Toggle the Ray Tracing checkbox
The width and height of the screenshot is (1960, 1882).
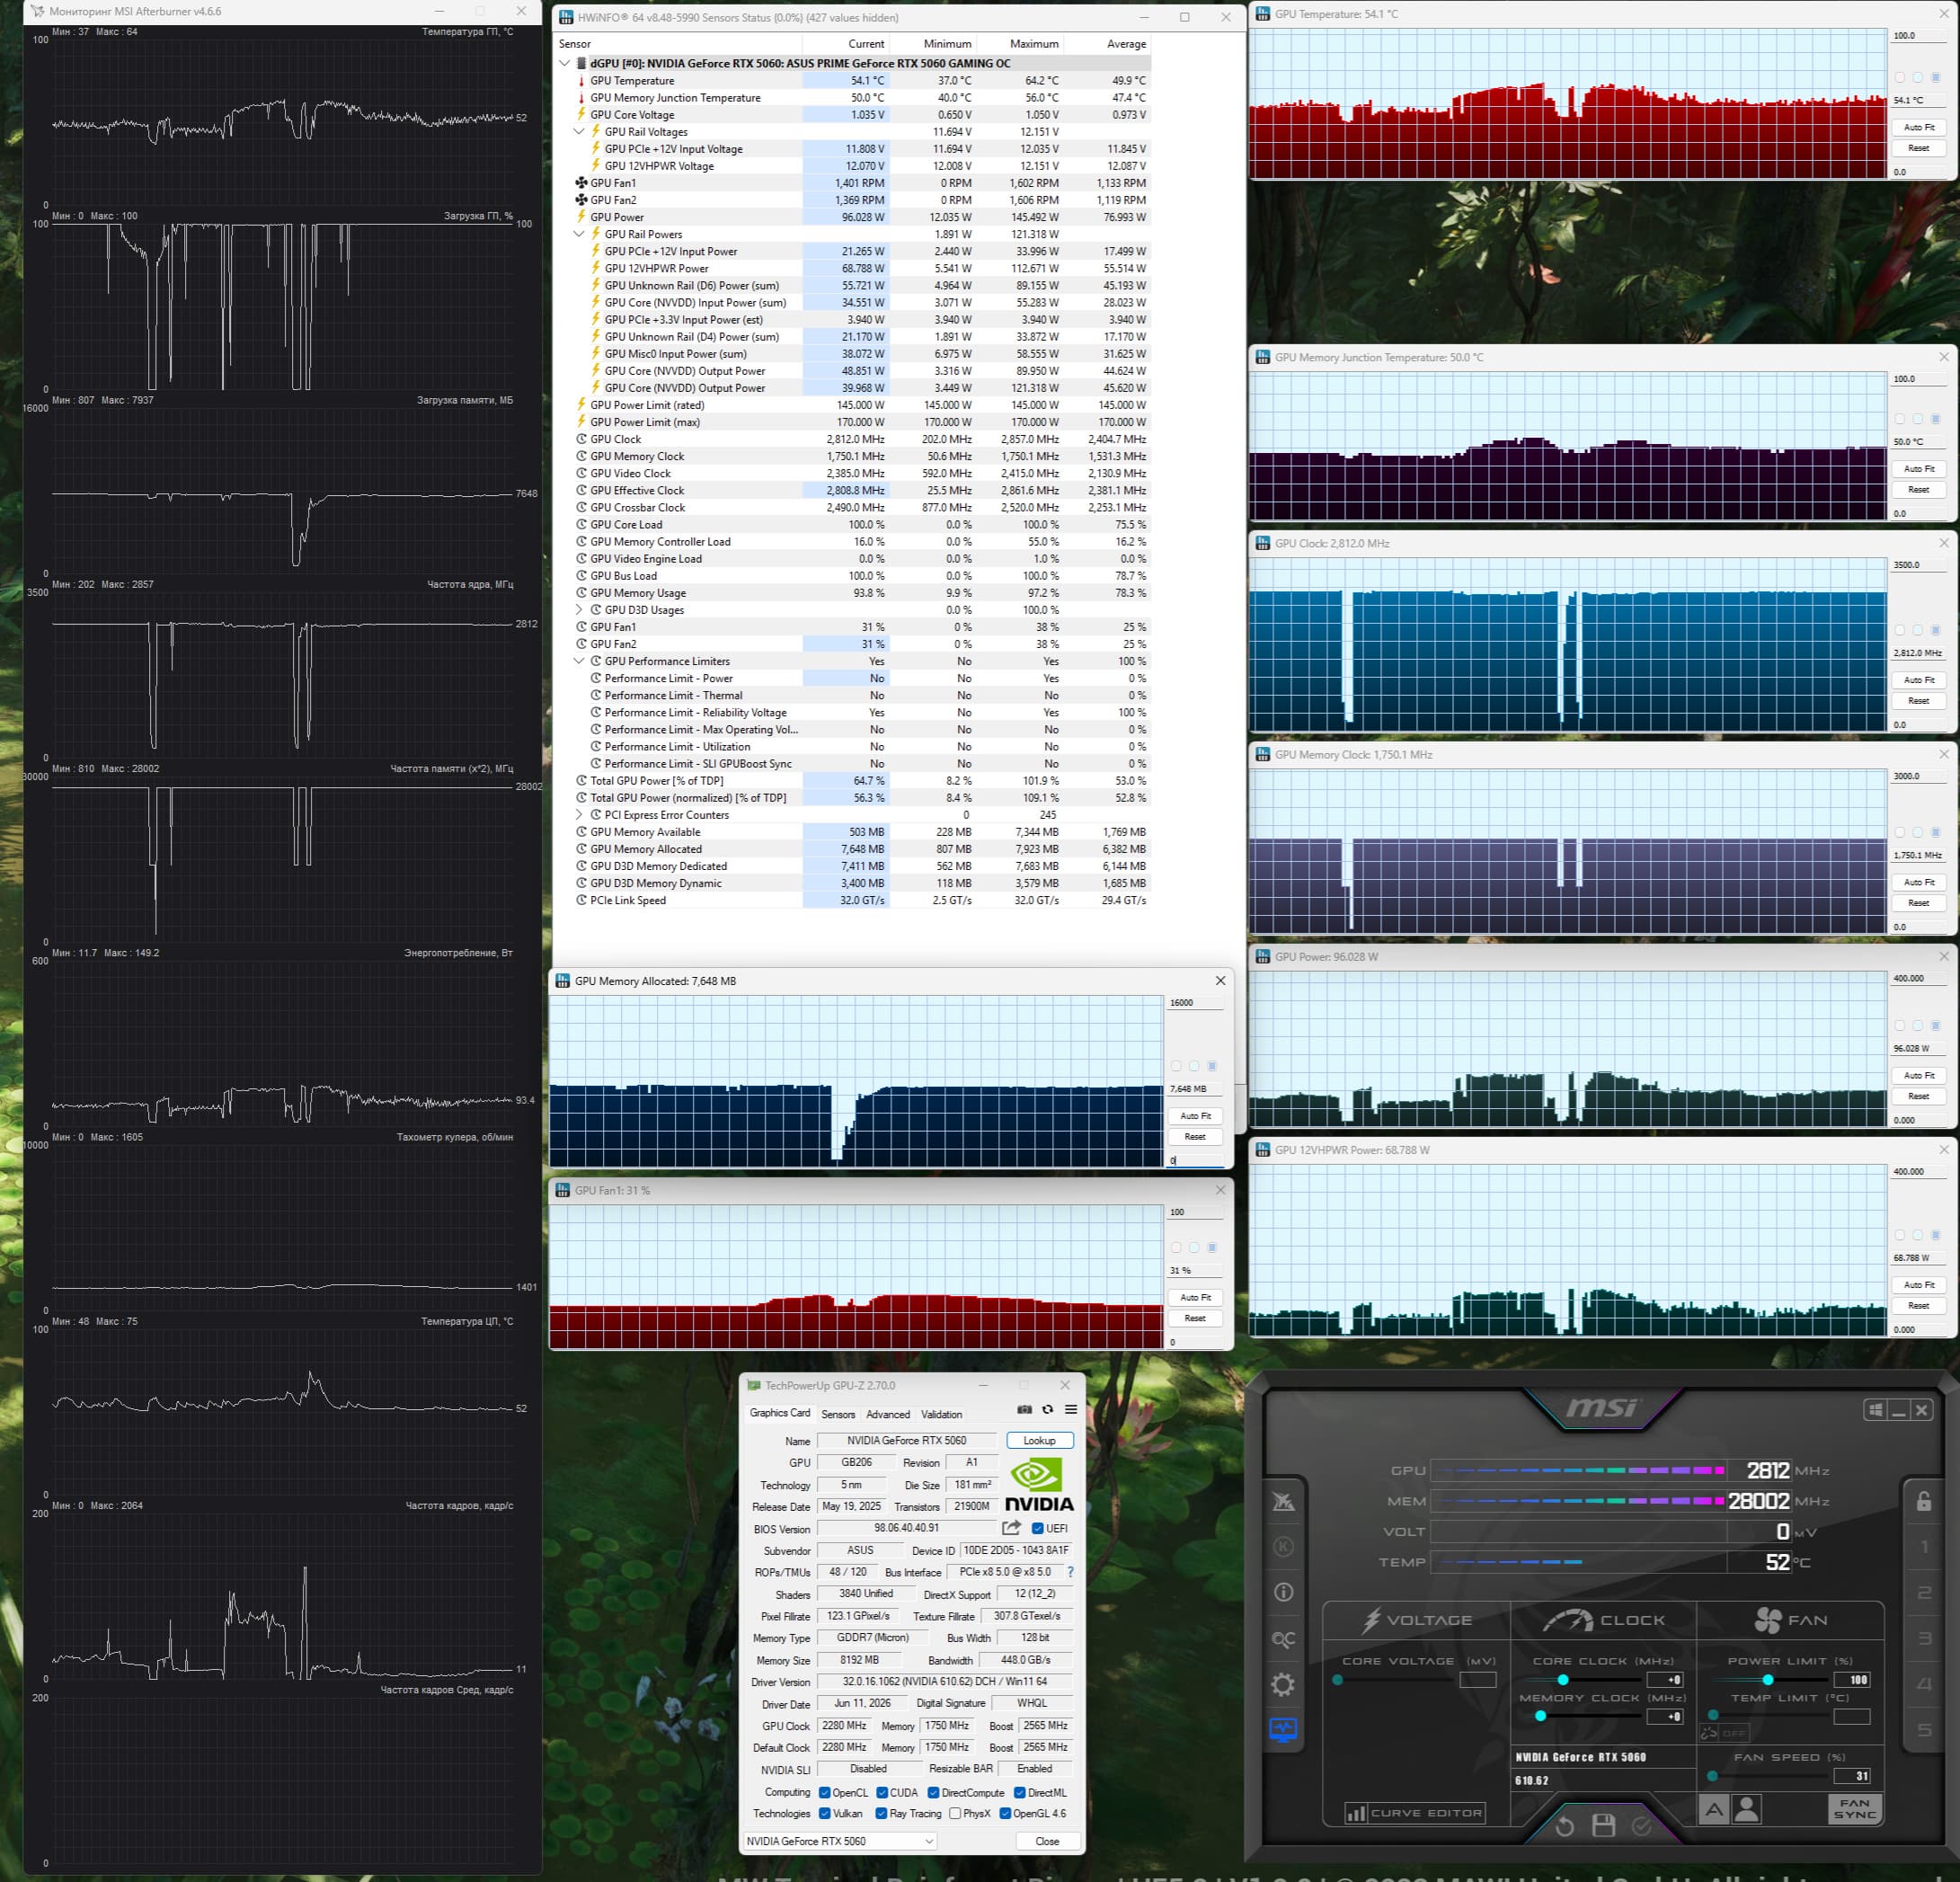[881, 1813]
